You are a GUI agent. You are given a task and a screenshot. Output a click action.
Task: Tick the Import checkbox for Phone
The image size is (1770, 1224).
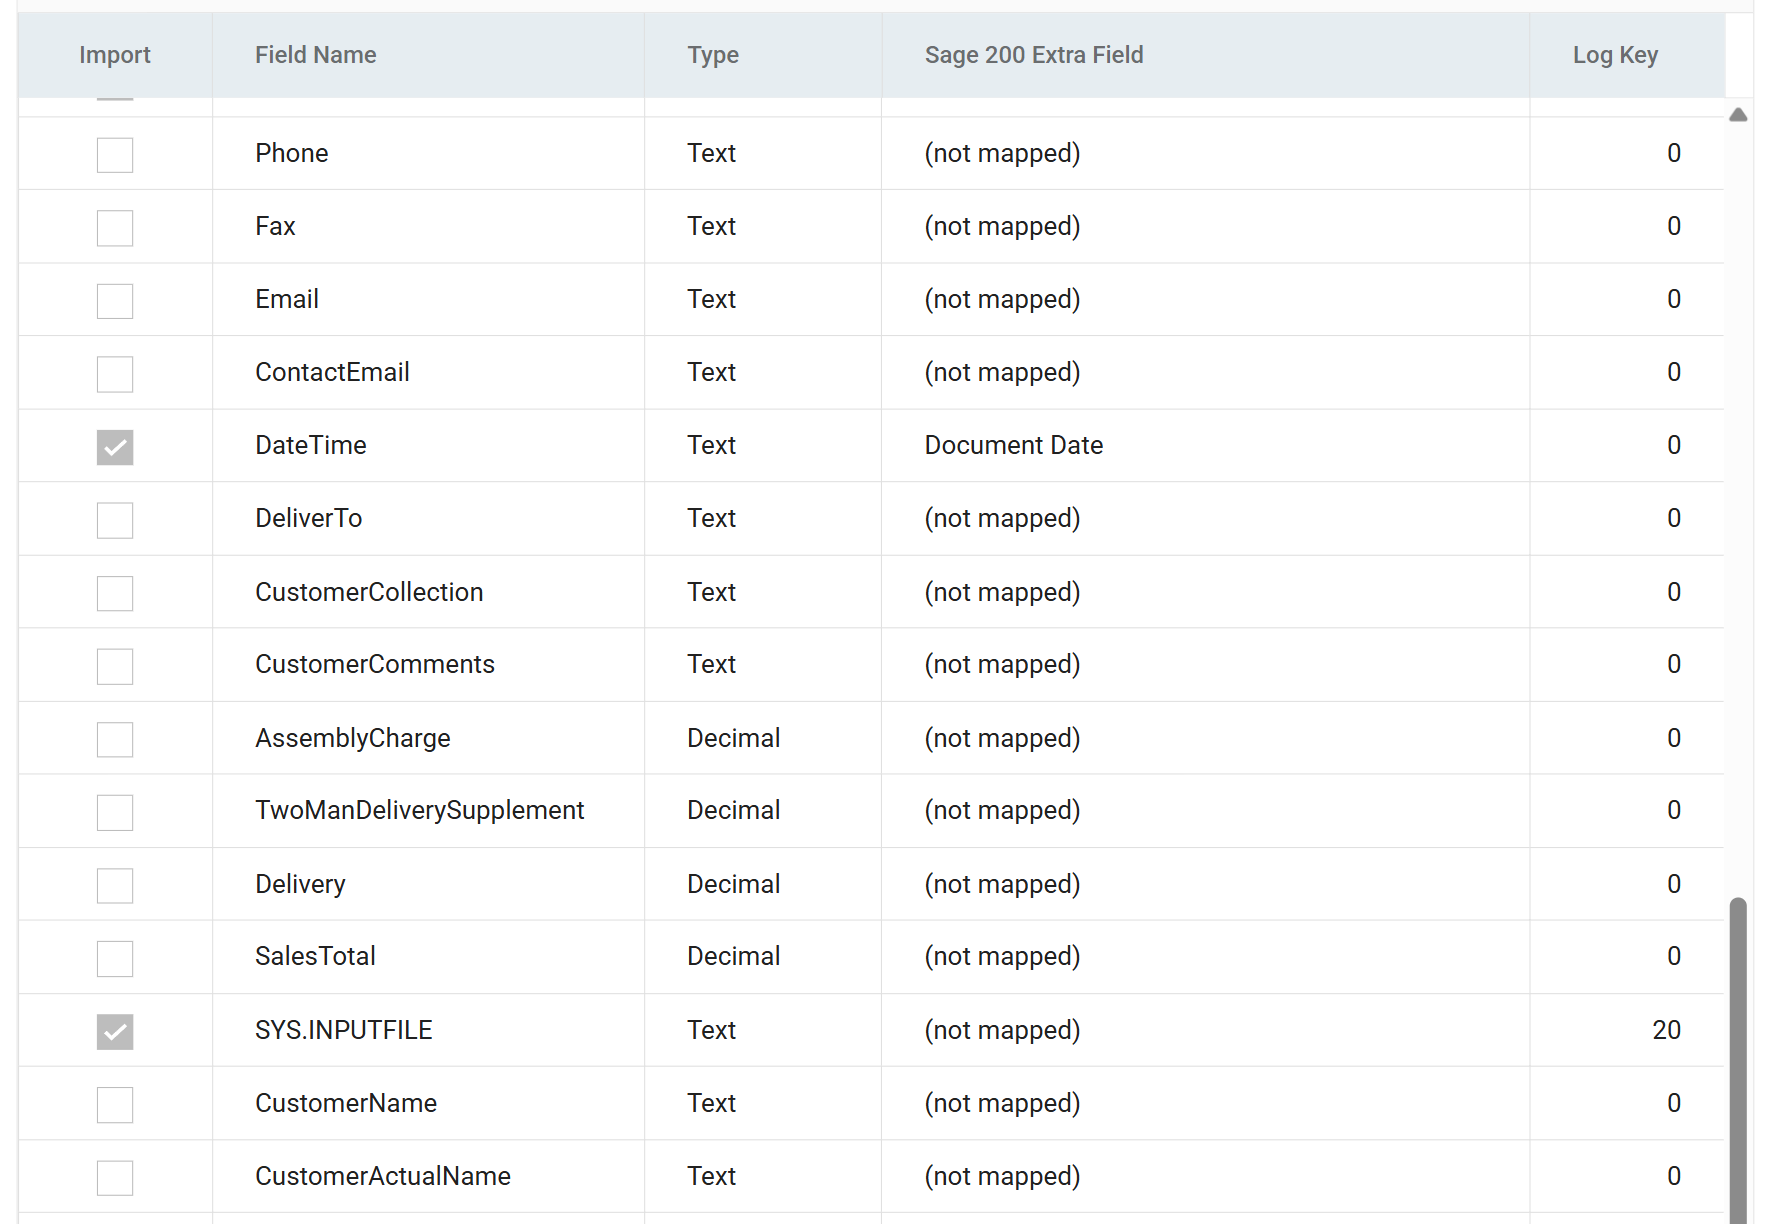click(115, 155)
